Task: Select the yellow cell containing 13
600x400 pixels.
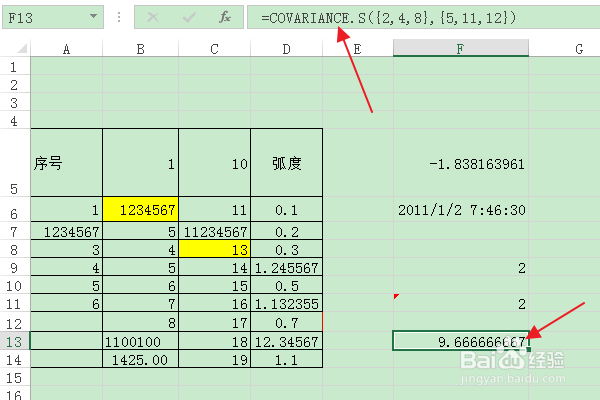Action: pyautogui.click(x=214, y=249)
